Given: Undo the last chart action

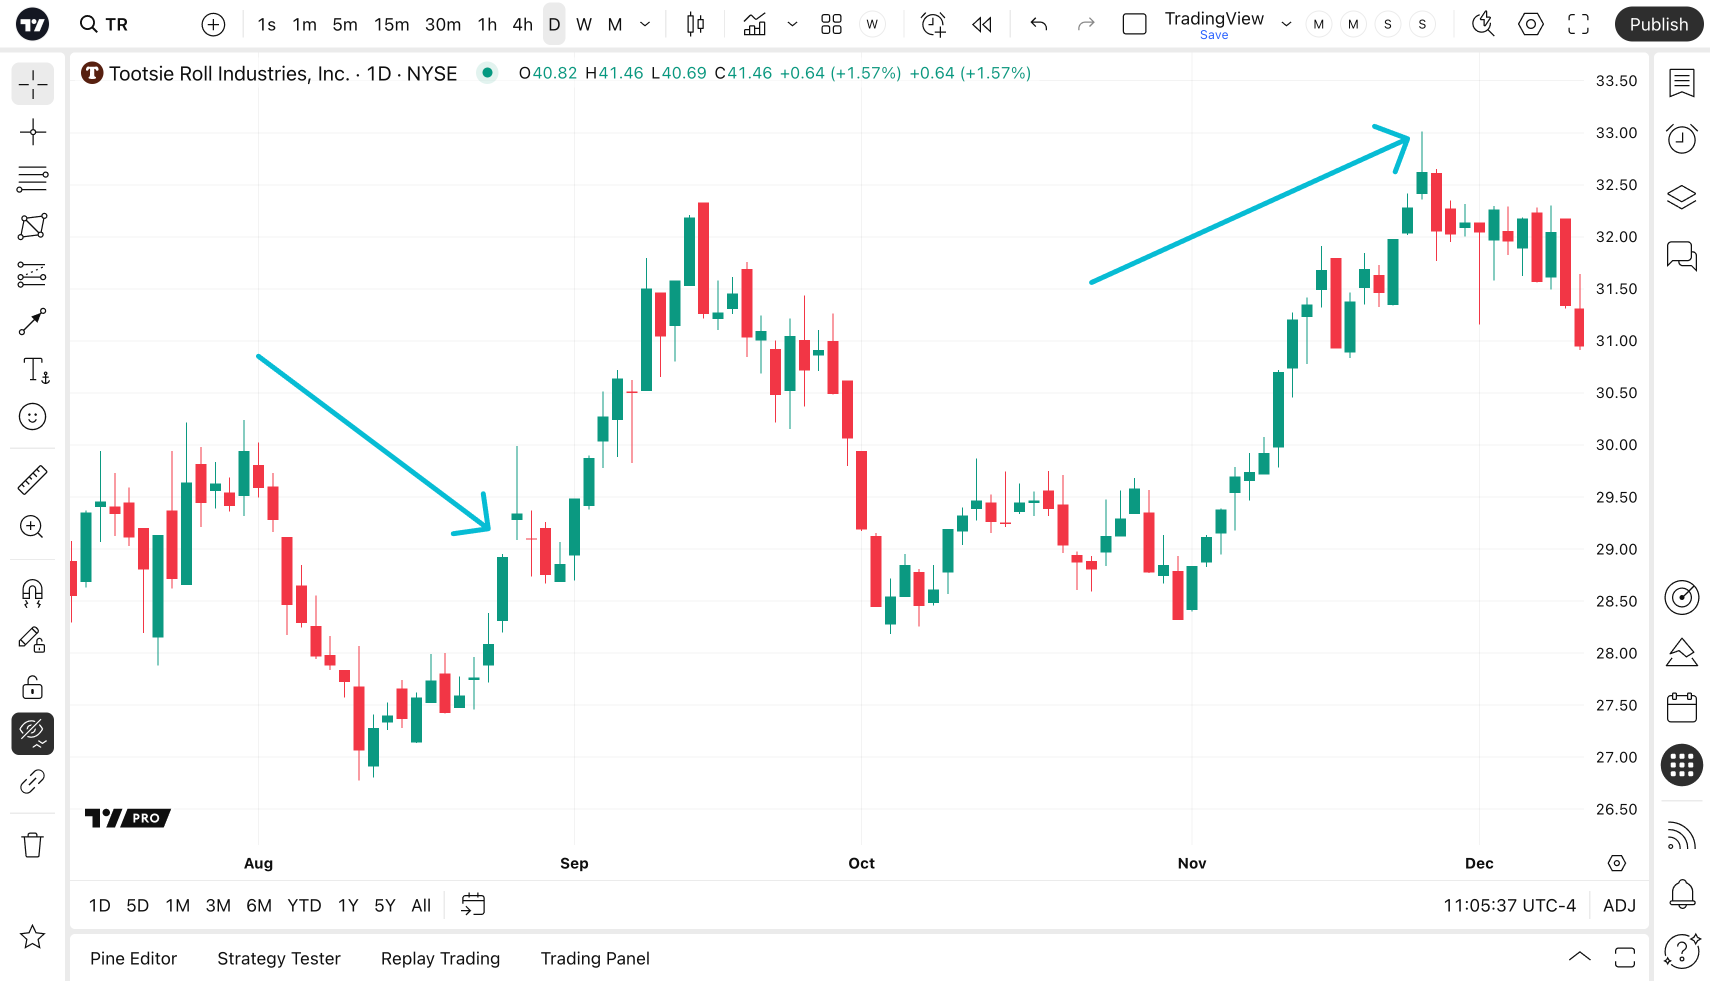Looking at the screenshot, I should tap(1039, 24).
